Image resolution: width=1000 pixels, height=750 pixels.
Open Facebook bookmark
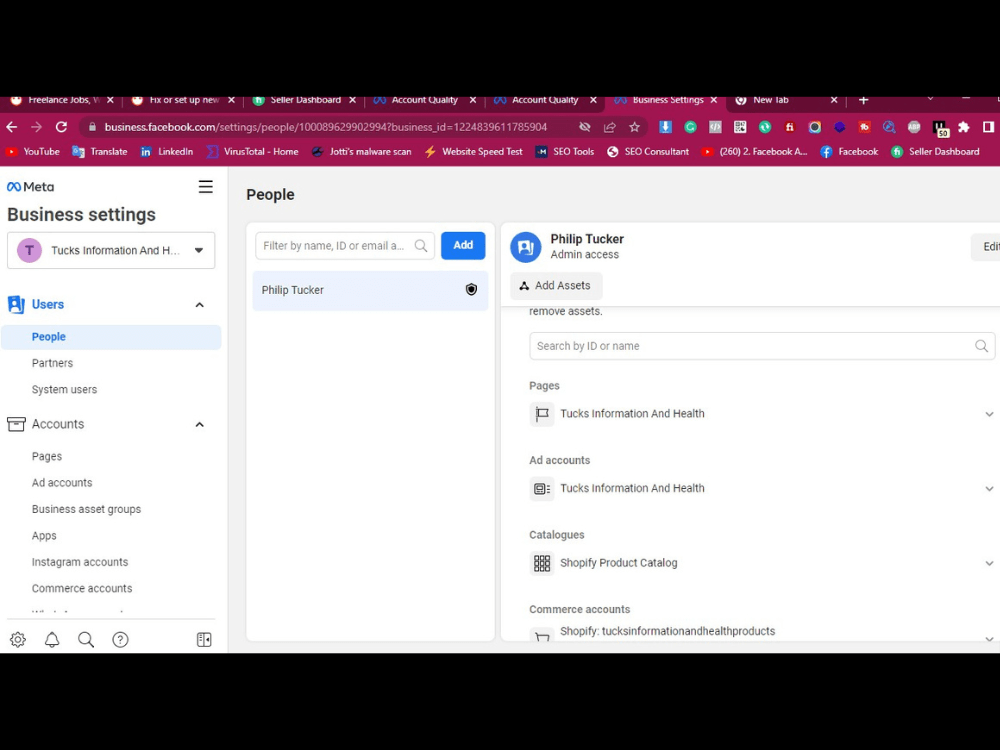coord(849,152)
